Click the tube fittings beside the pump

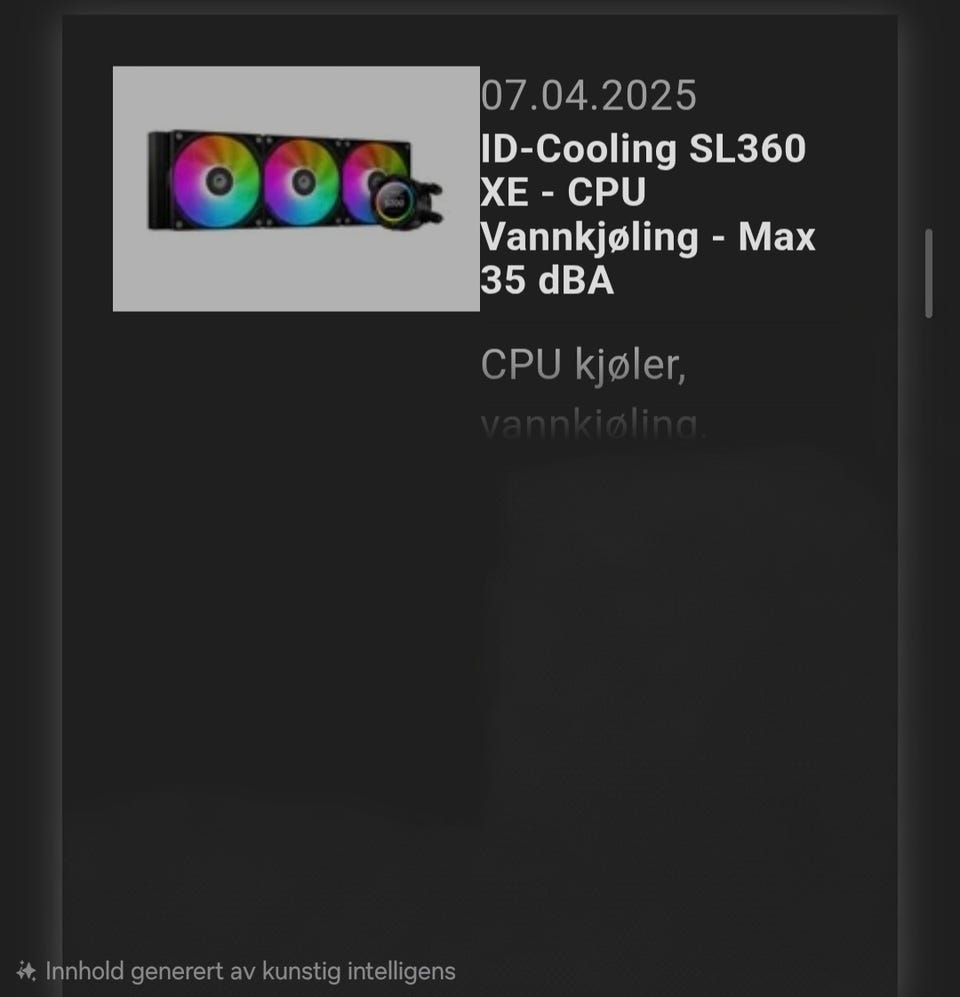pos(430,203)
